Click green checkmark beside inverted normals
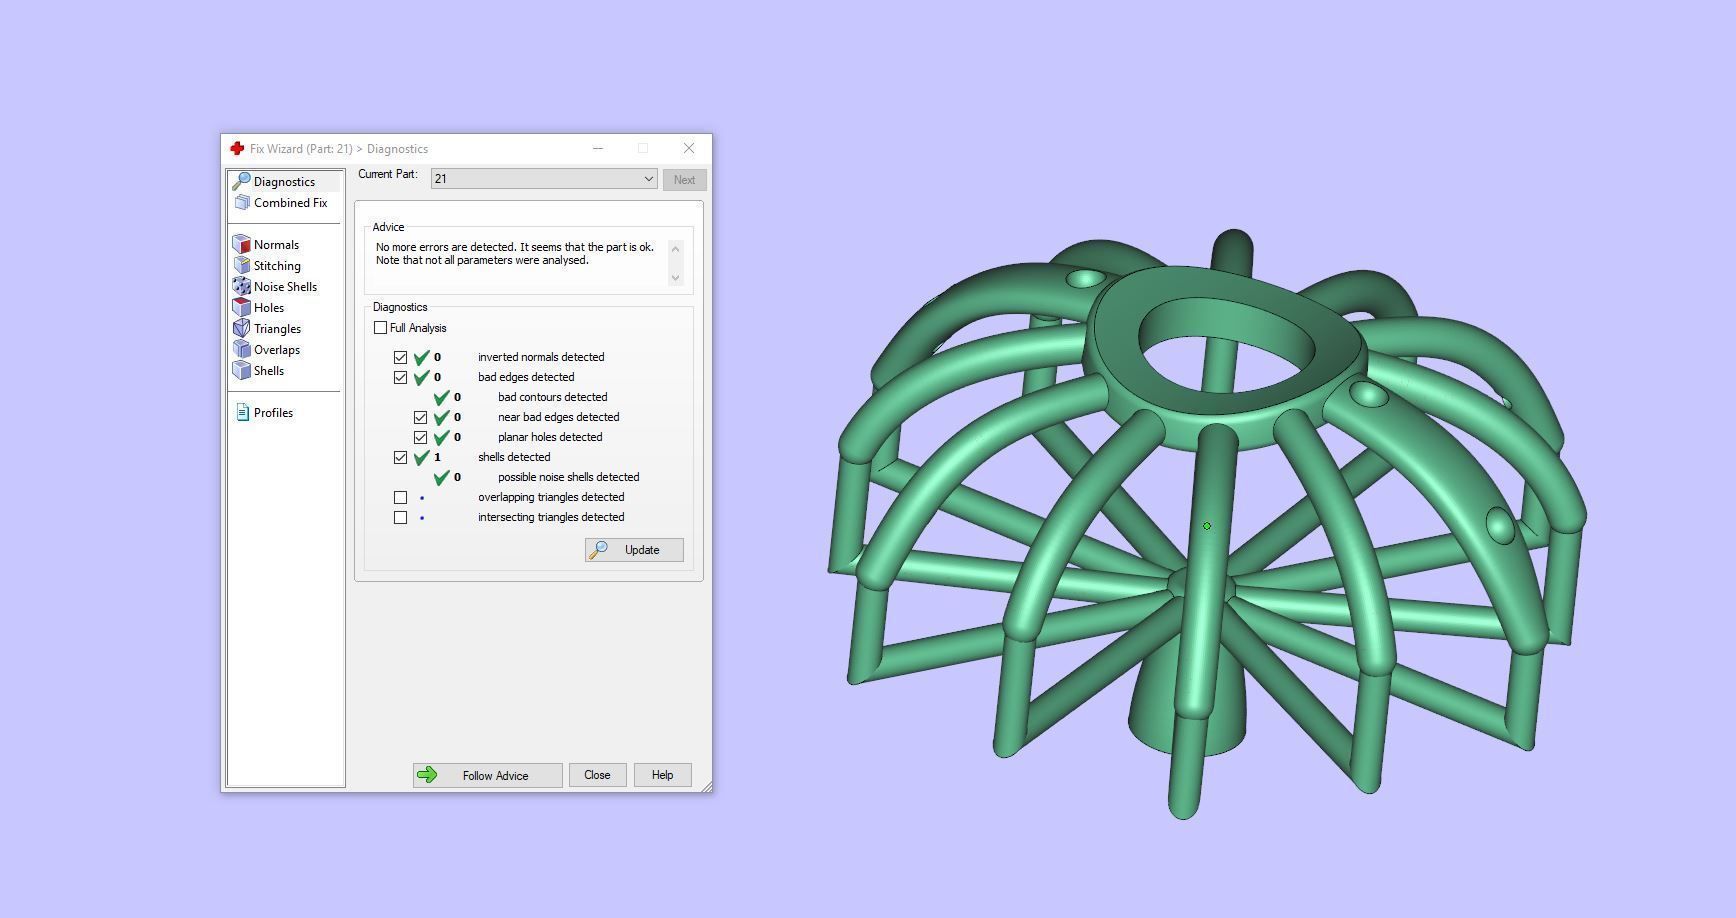The height and width of the screenshot is (918, 1736). (421, 357)
